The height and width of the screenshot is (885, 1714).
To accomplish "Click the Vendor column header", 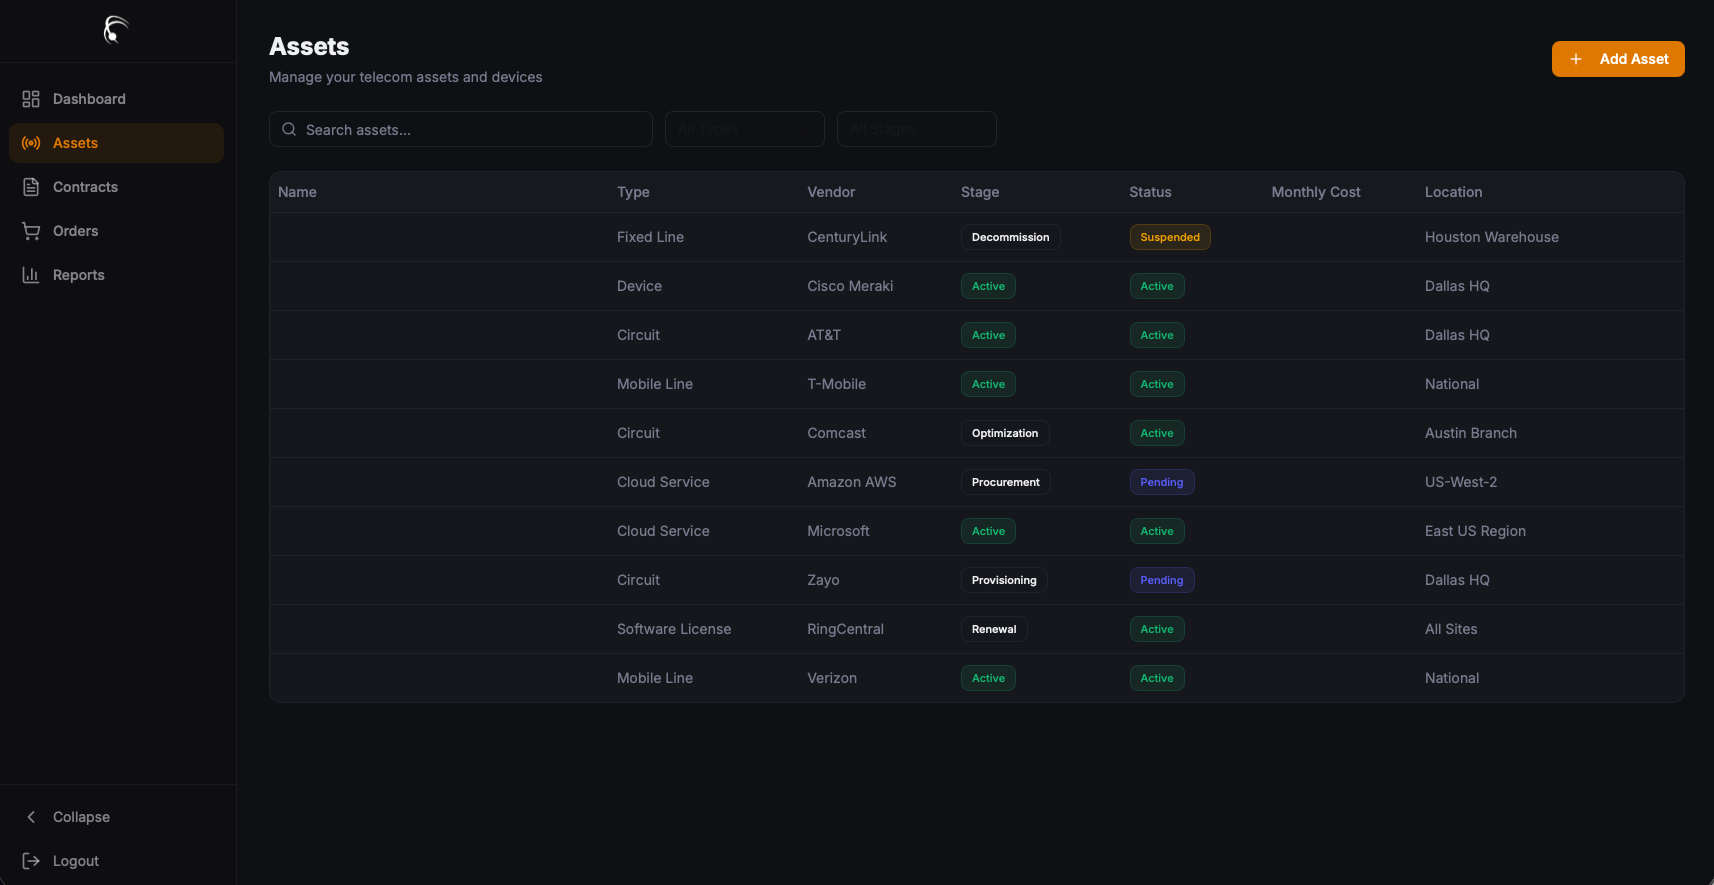I will click(831, 192).
